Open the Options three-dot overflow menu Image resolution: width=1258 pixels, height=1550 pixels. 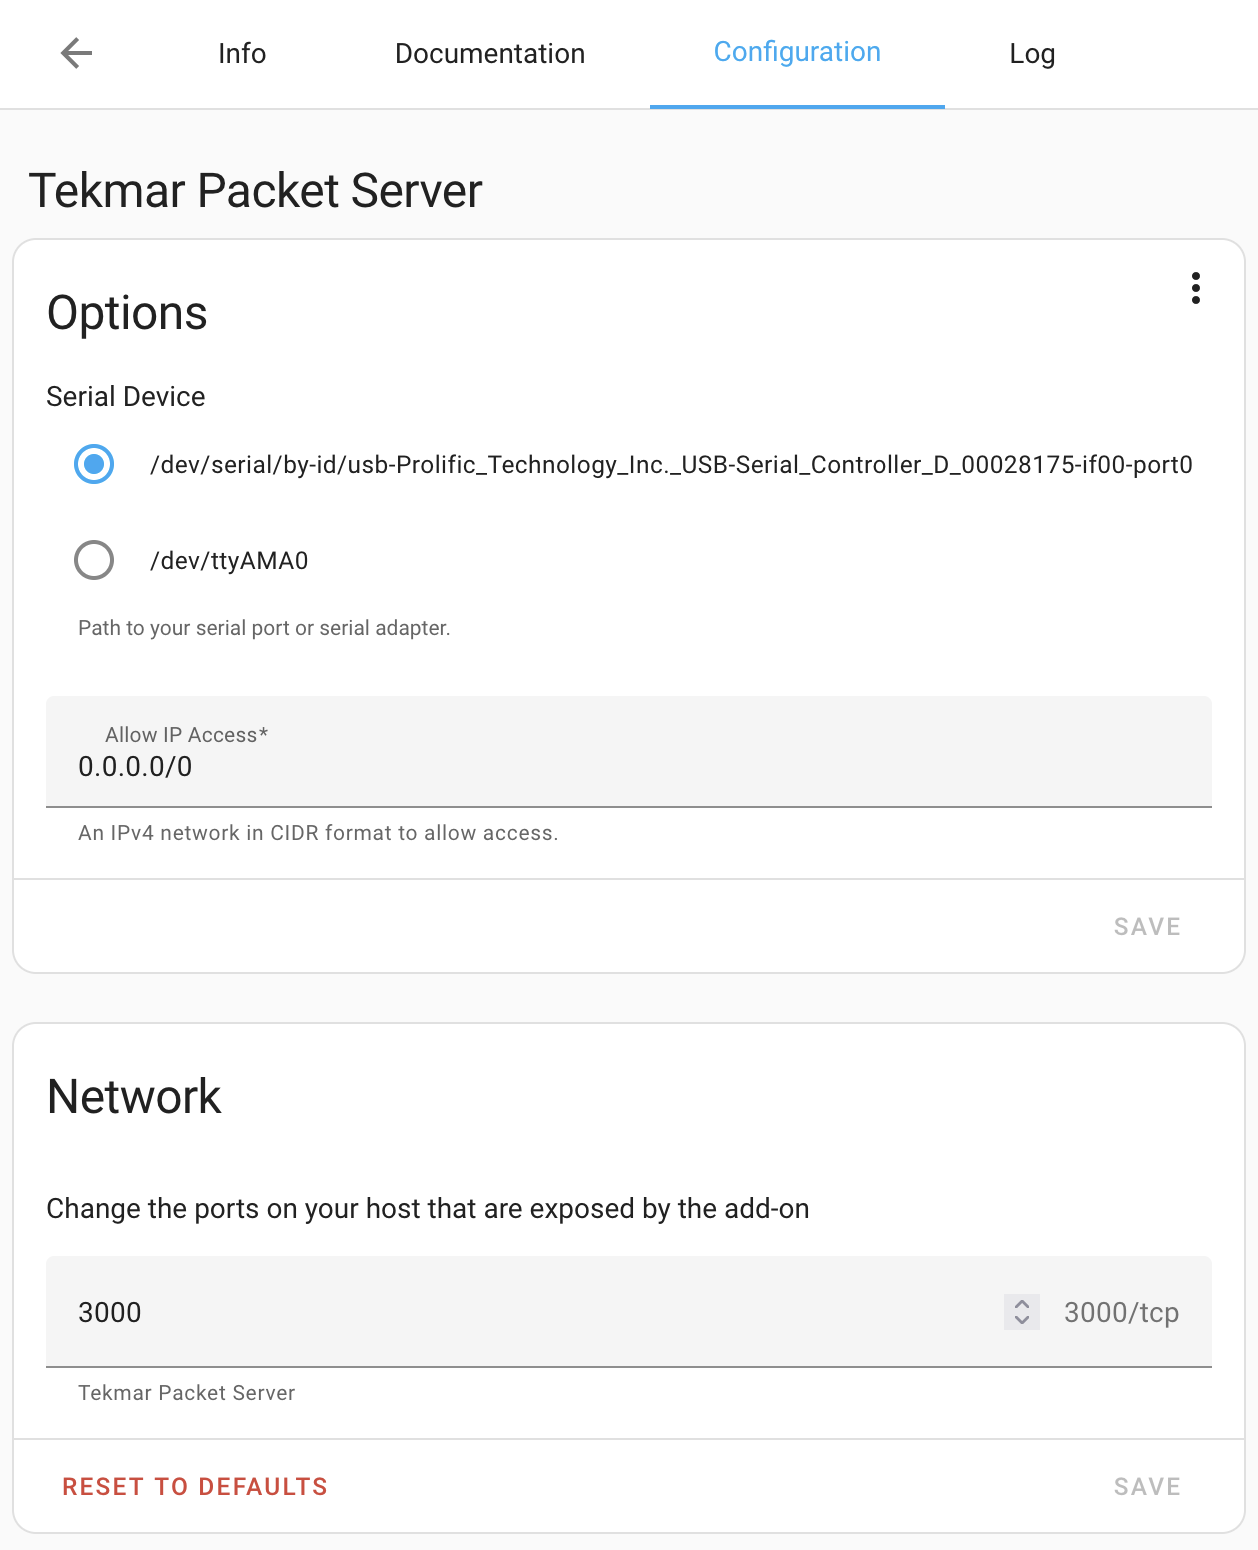click(1195, 288)
